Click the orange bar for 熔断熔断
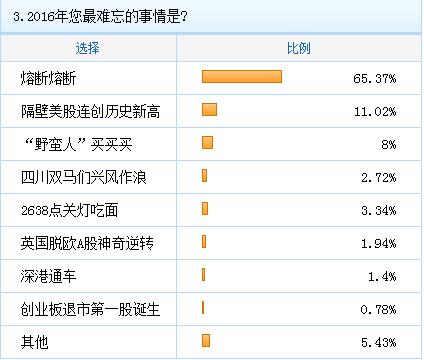This screenshot has height=360, width=424. 242,77
